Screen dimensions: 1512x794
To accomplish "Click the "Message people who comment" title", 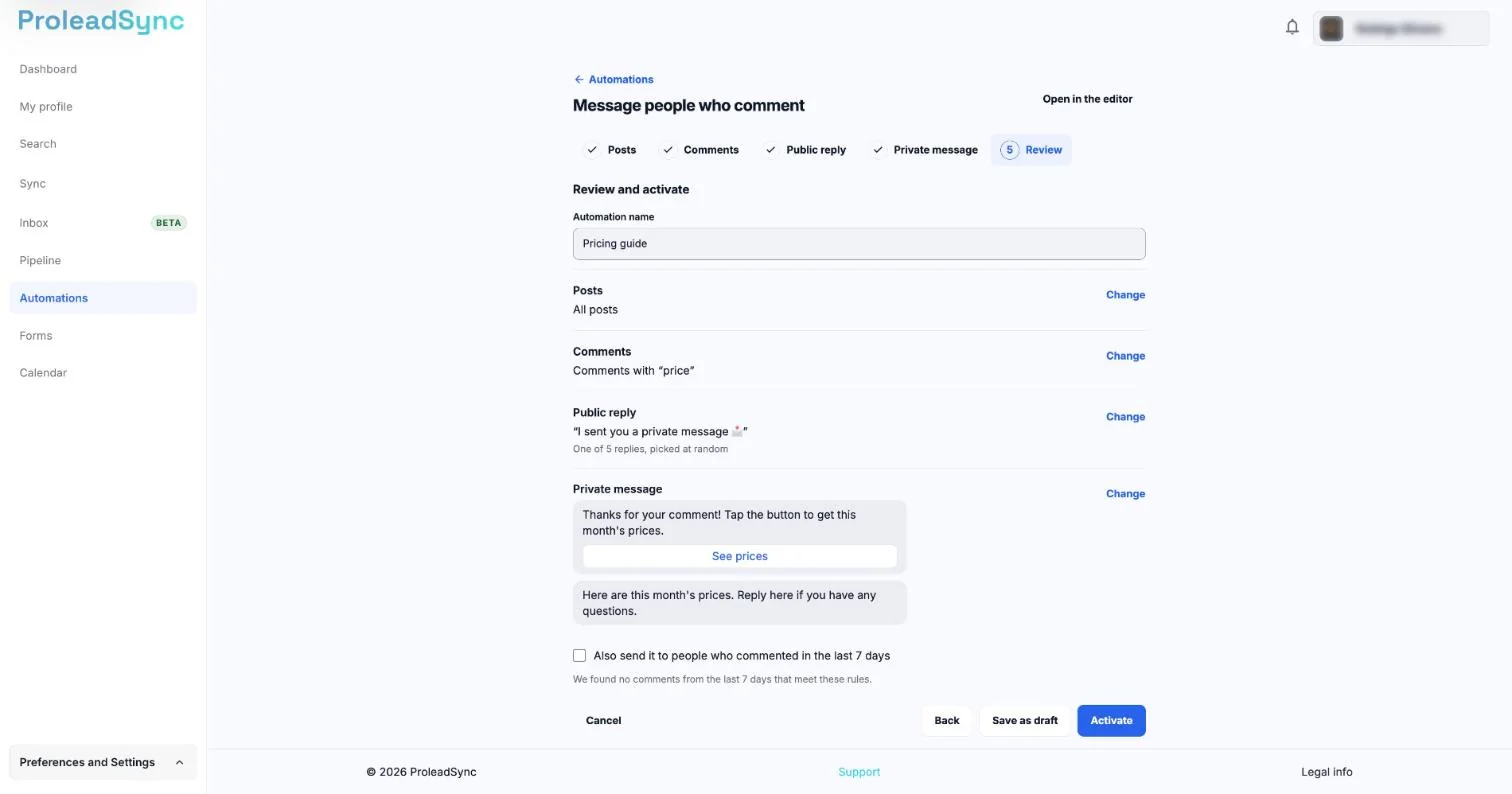I will point(688,105).
